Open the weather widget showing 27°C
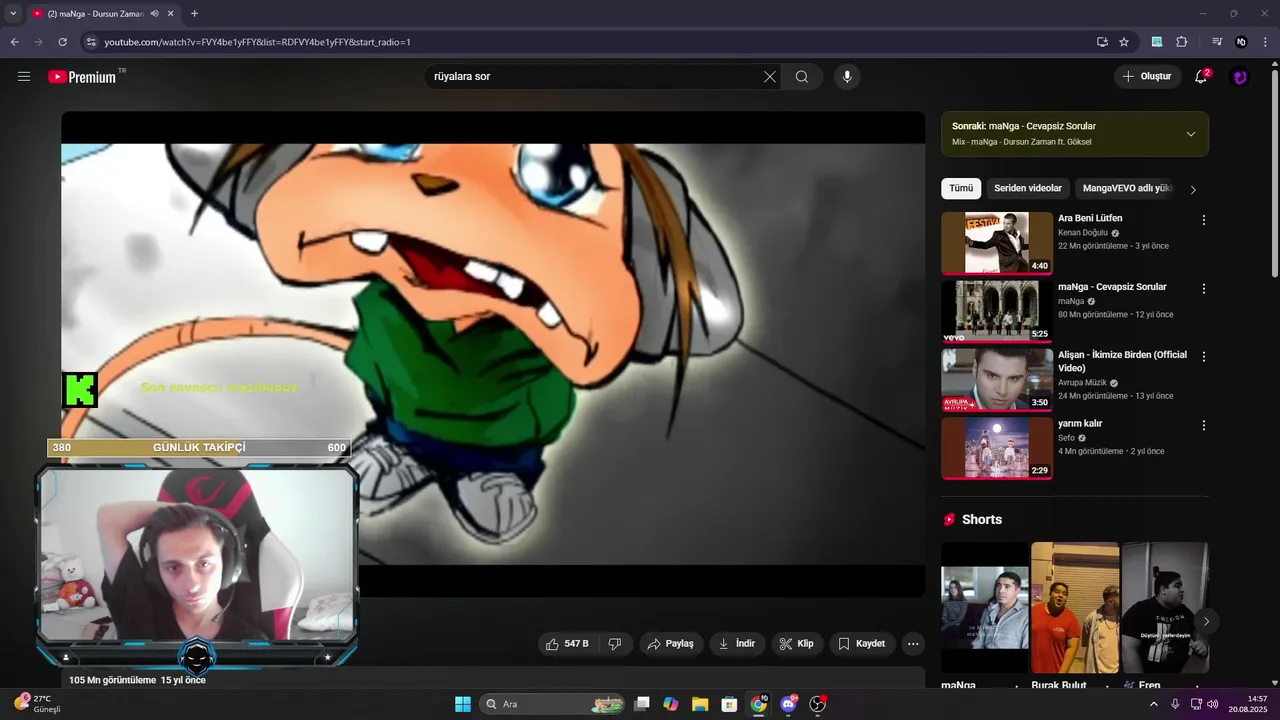 point(38,703)
